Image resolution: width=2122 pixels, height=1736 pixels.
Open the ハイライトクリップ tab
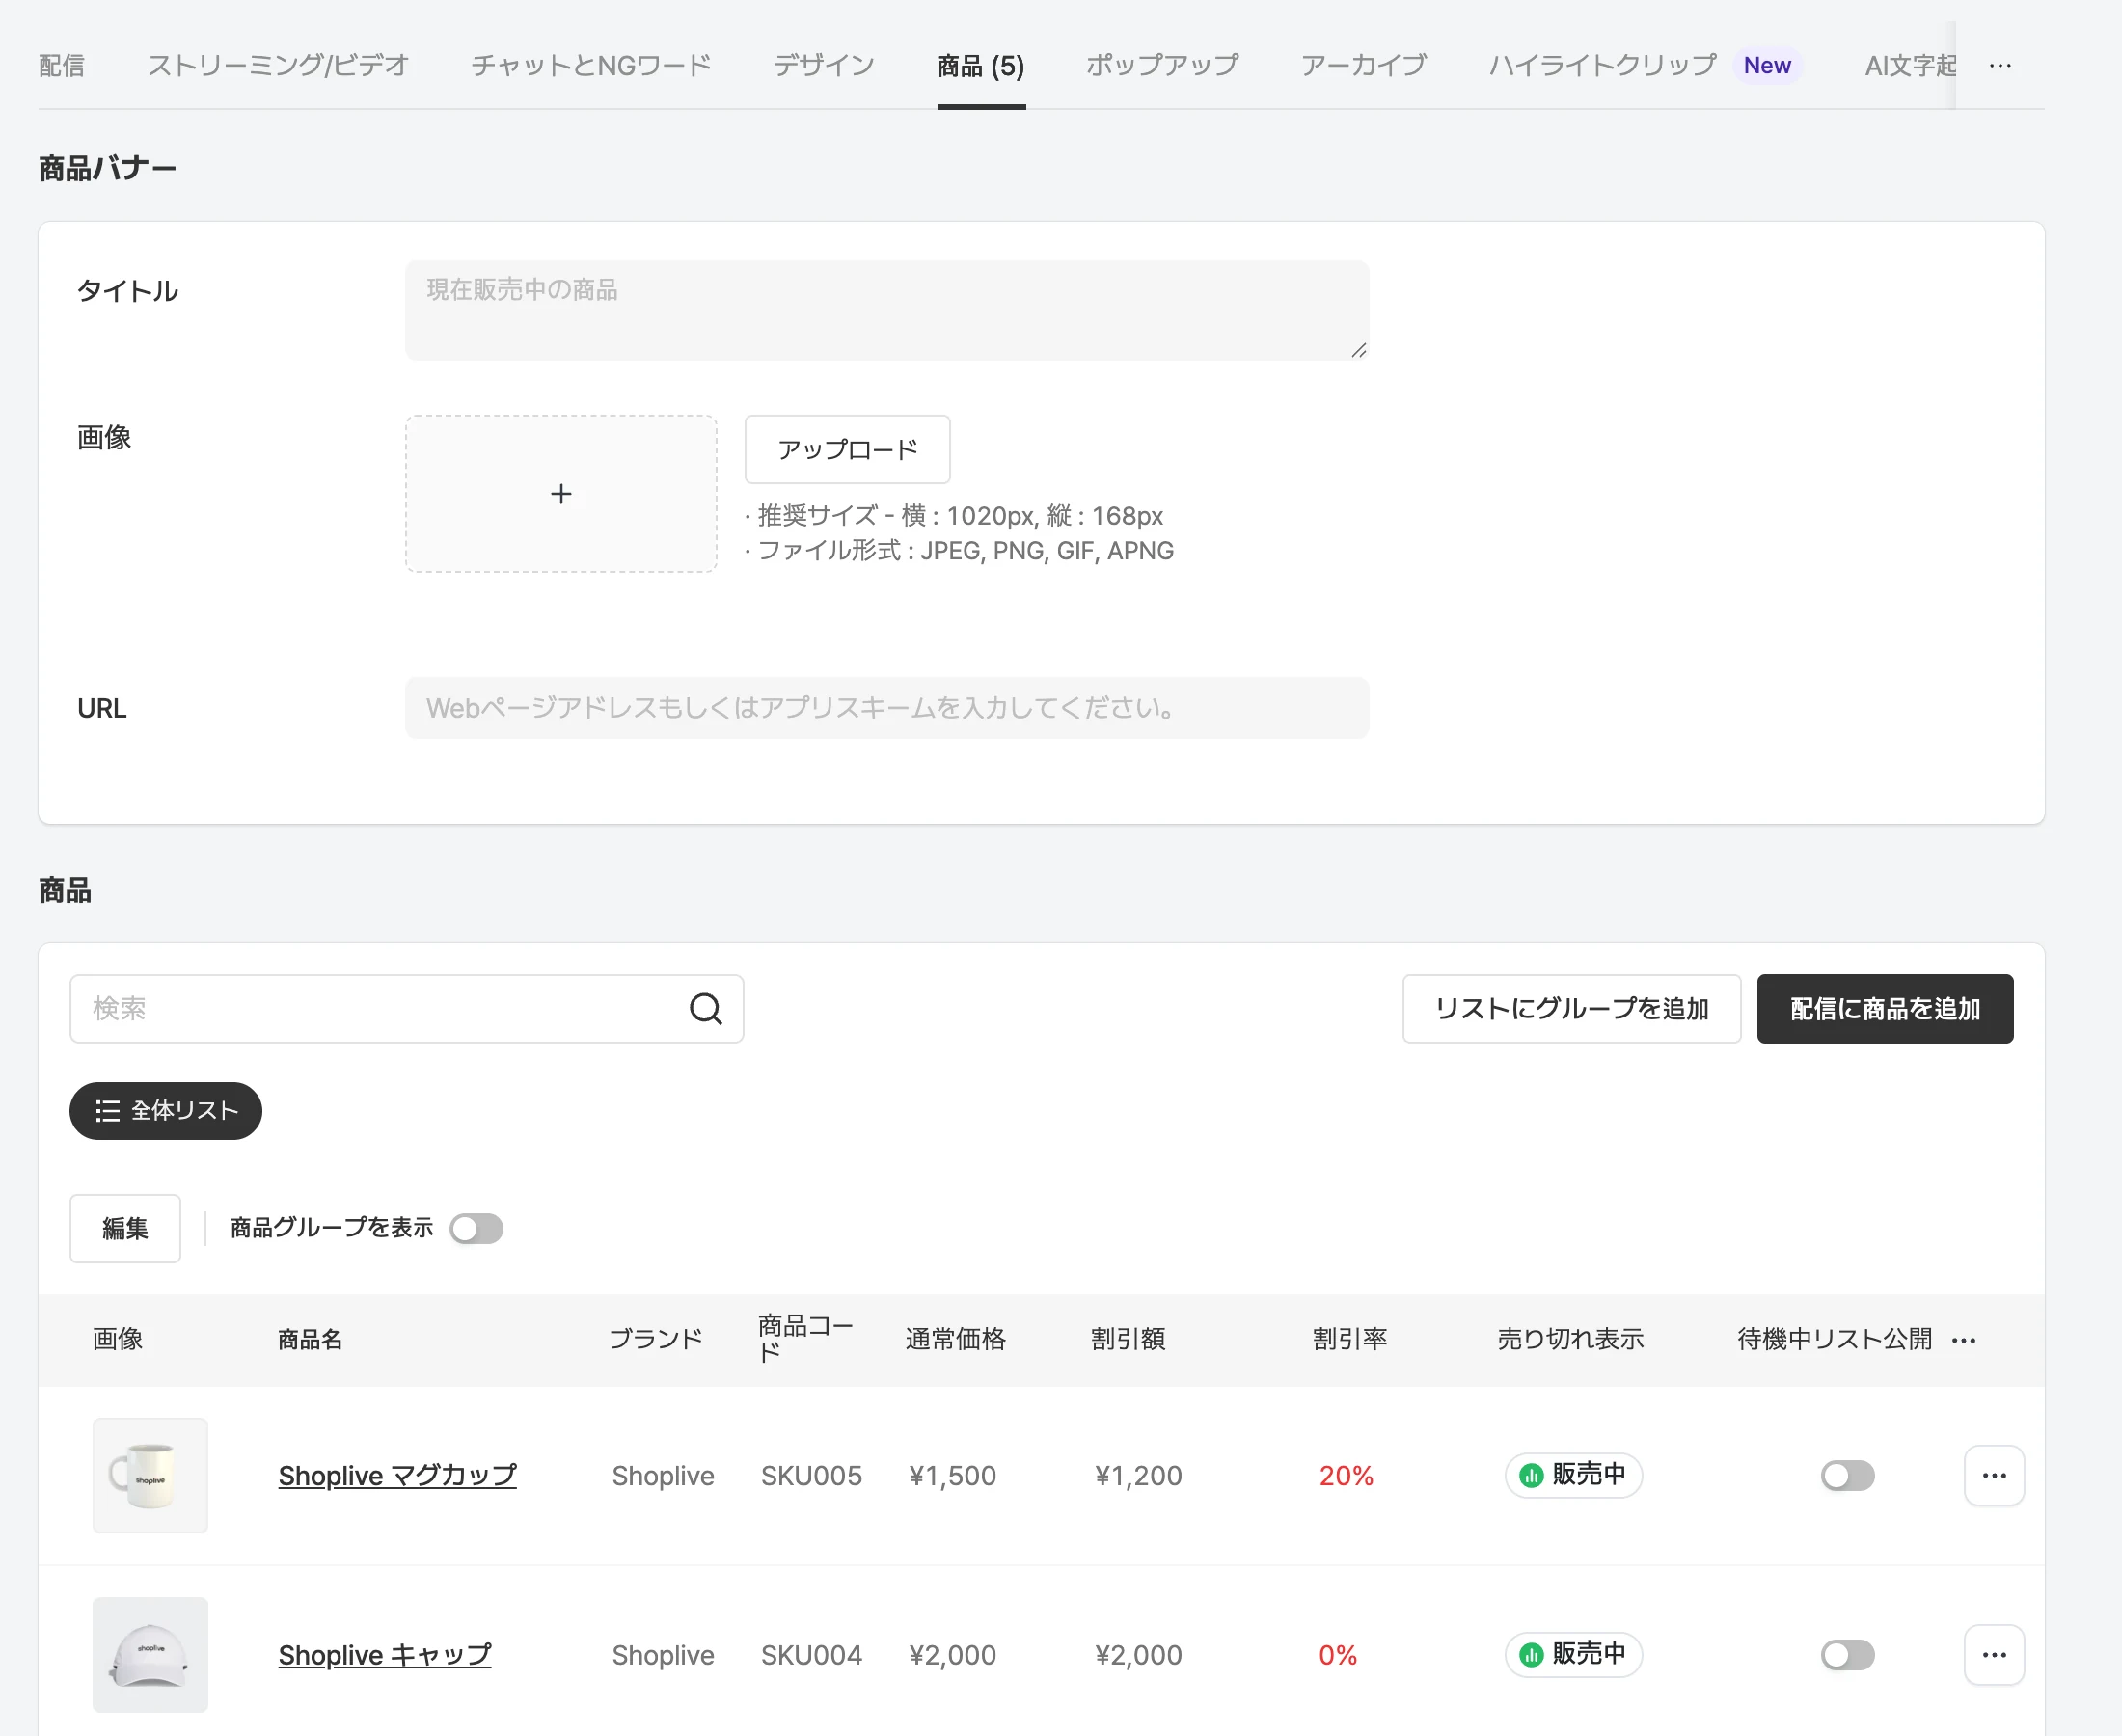tap(1603, 65)
